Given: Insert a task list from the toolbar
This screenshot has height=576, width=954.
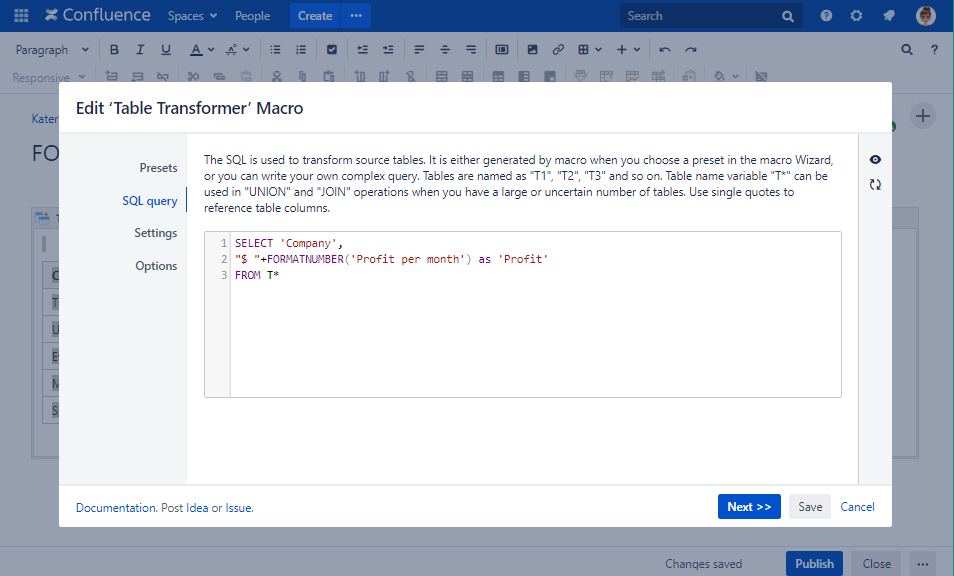Looking at the screenshot, I should (332, 49).
